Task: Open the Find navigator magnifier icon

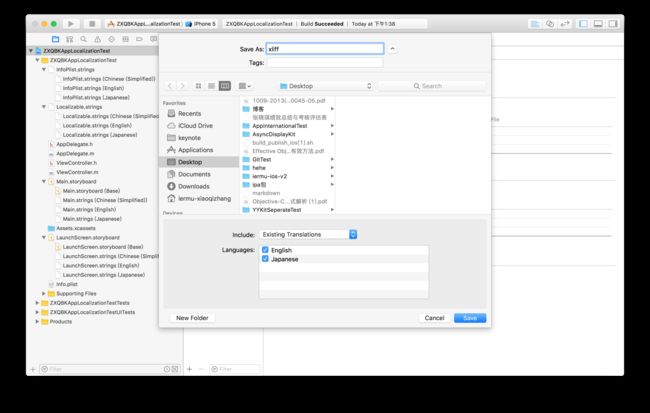Action: coord(84,39)
